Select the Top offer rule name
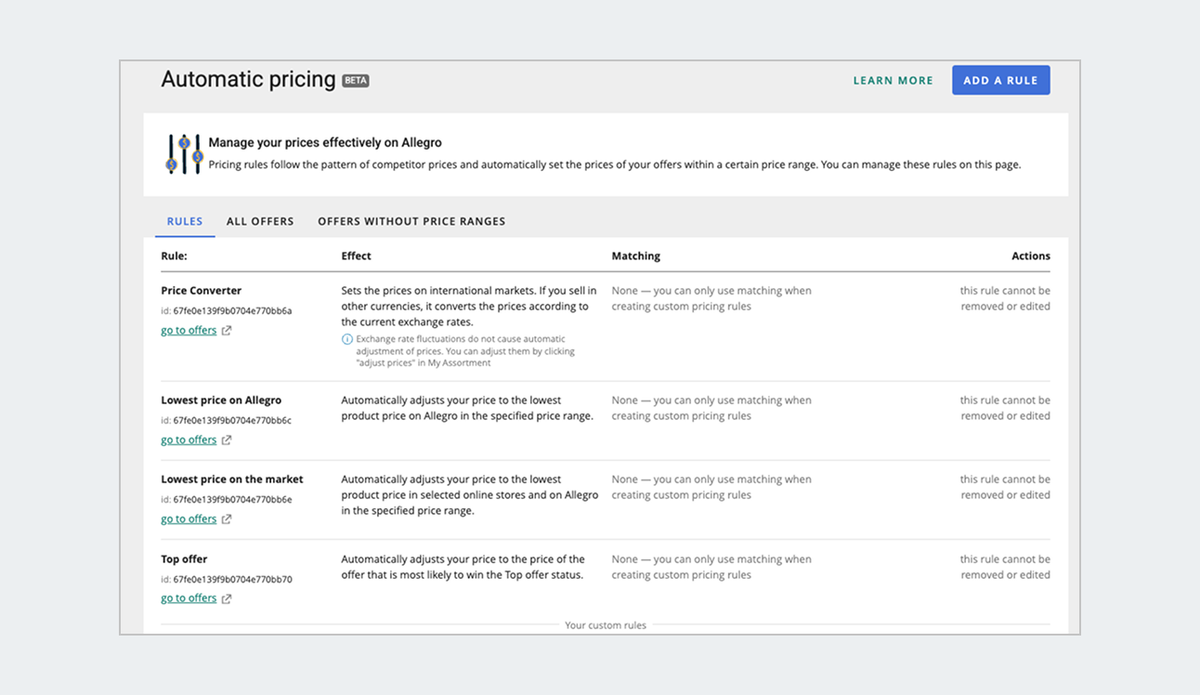The image size is (1200, 695). [x=184, y=559]
